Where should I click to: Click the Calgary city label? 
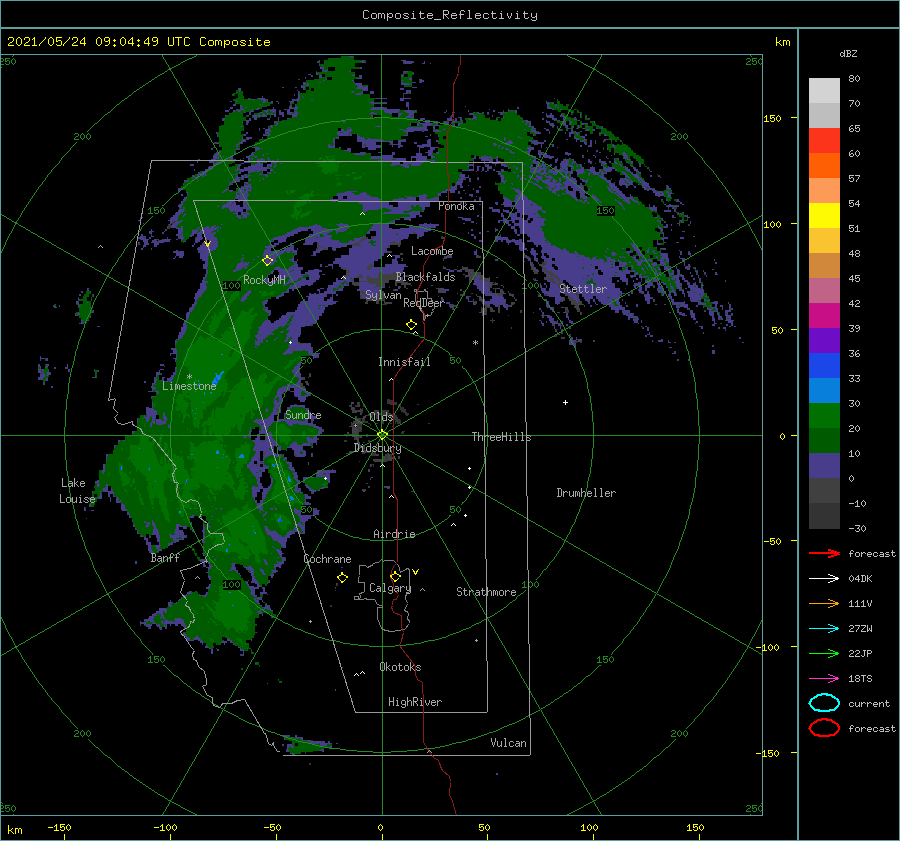[x=390, y=588]
